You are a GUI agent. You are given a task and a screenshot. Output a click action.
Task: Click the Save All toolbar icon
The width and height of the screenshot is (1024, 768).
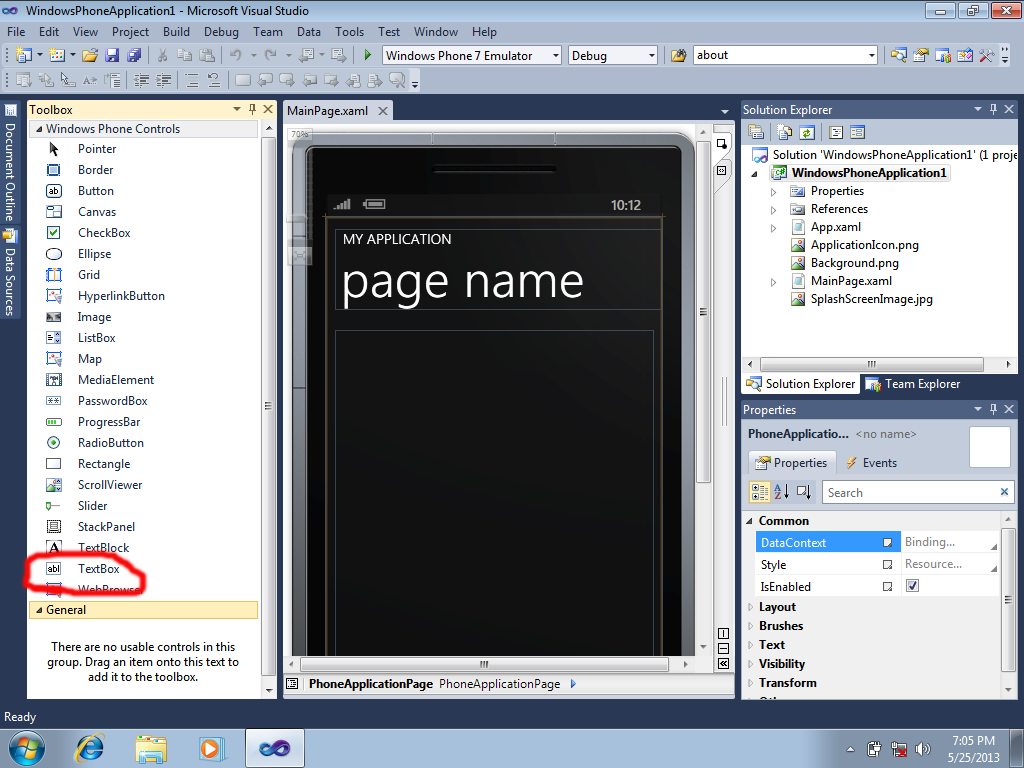point(134,56)
